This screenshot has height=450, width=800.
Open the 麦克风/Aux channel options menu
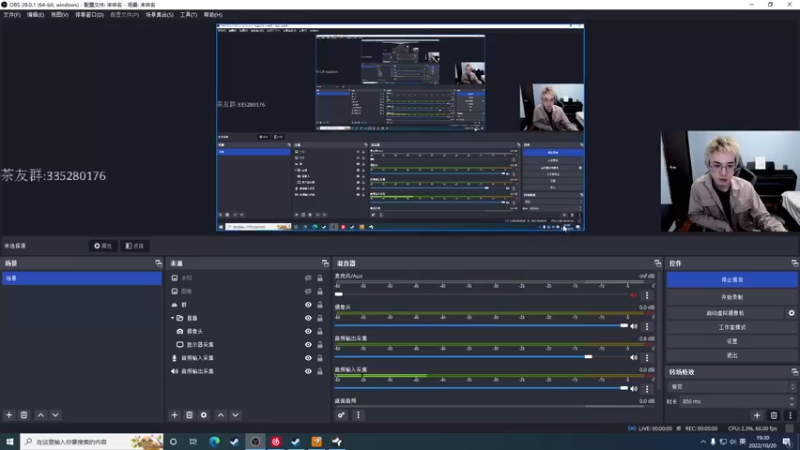647,295
